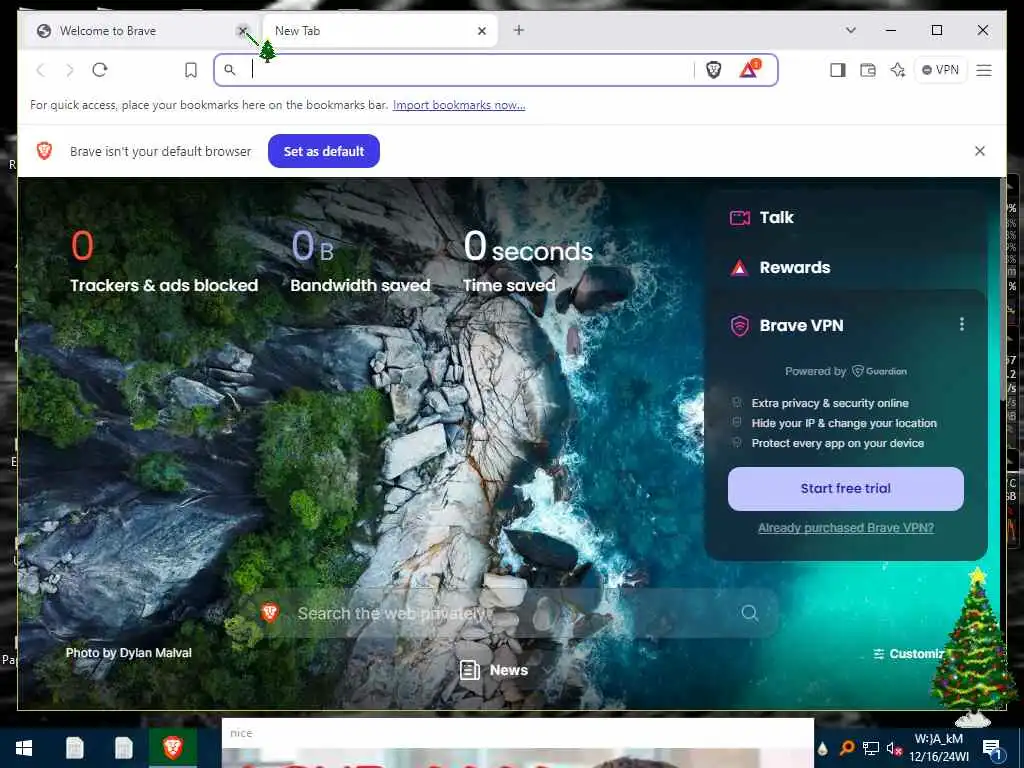This screenshot has width=1024, height=768.
Task: Open the Windows Start menu
Action: tap(24, 748)
